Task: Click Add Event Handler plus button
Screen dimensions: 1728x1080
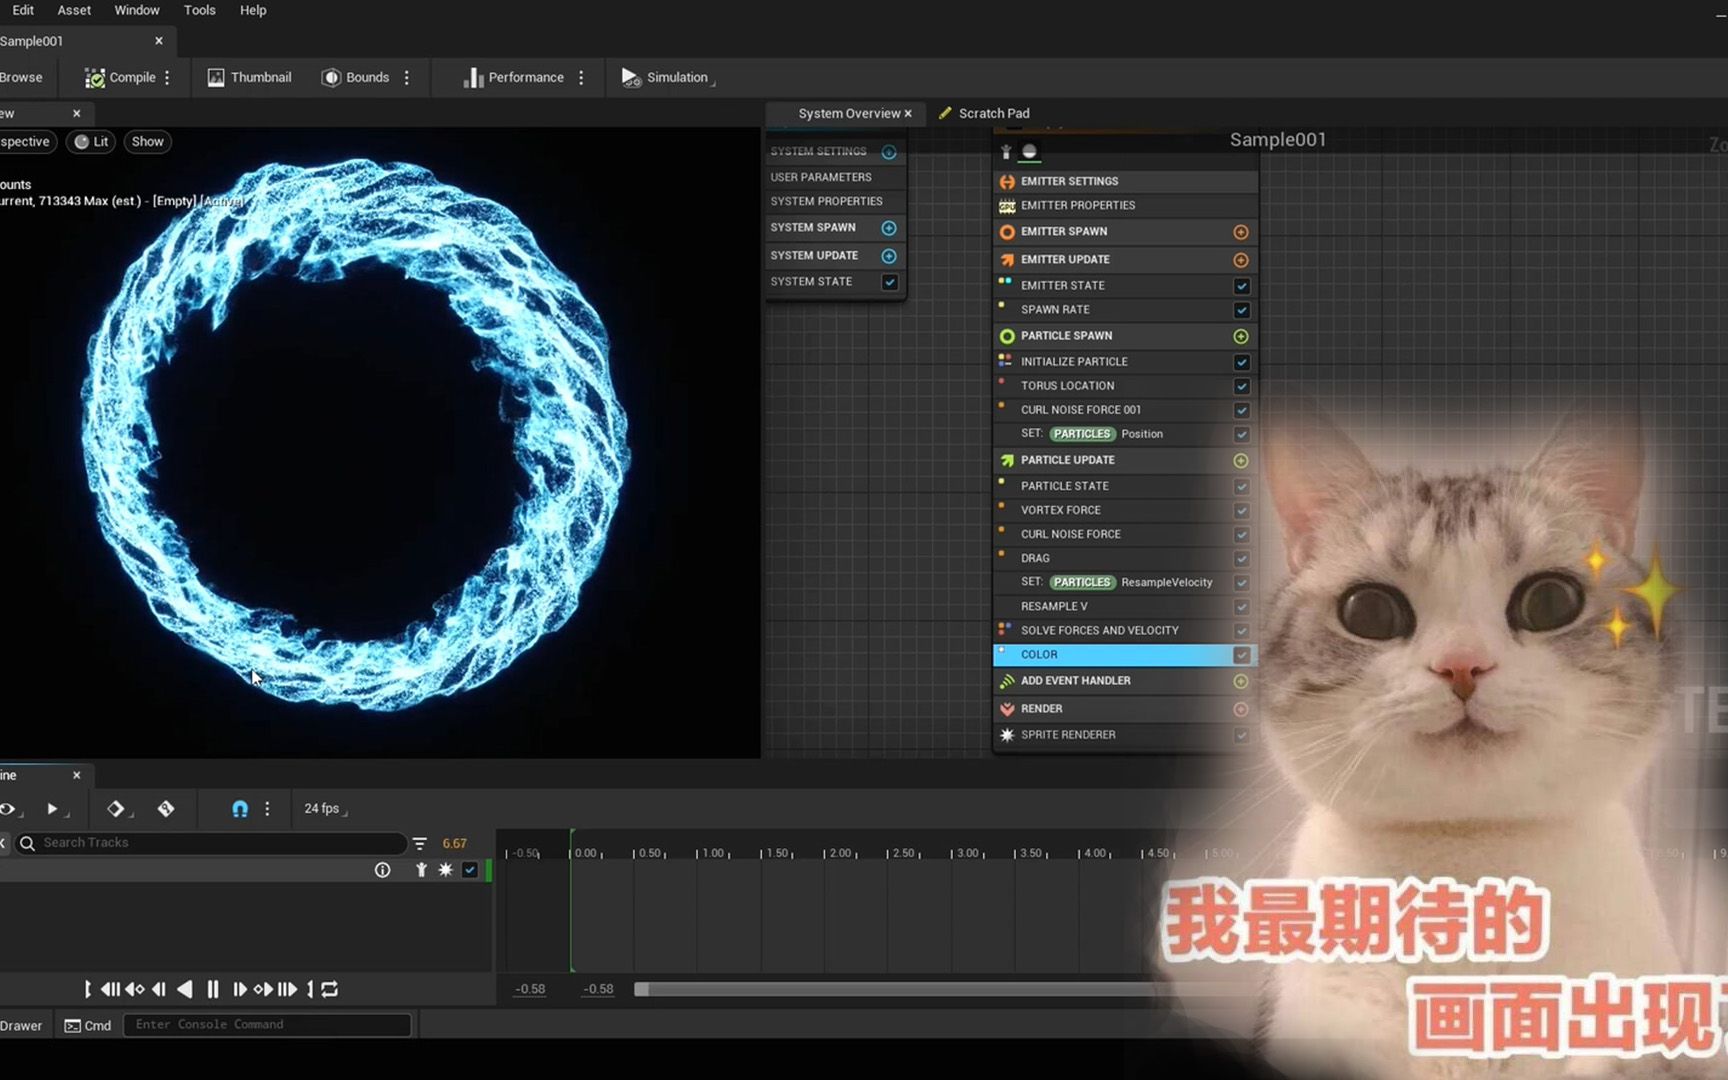Action: tap(1241, 681)
